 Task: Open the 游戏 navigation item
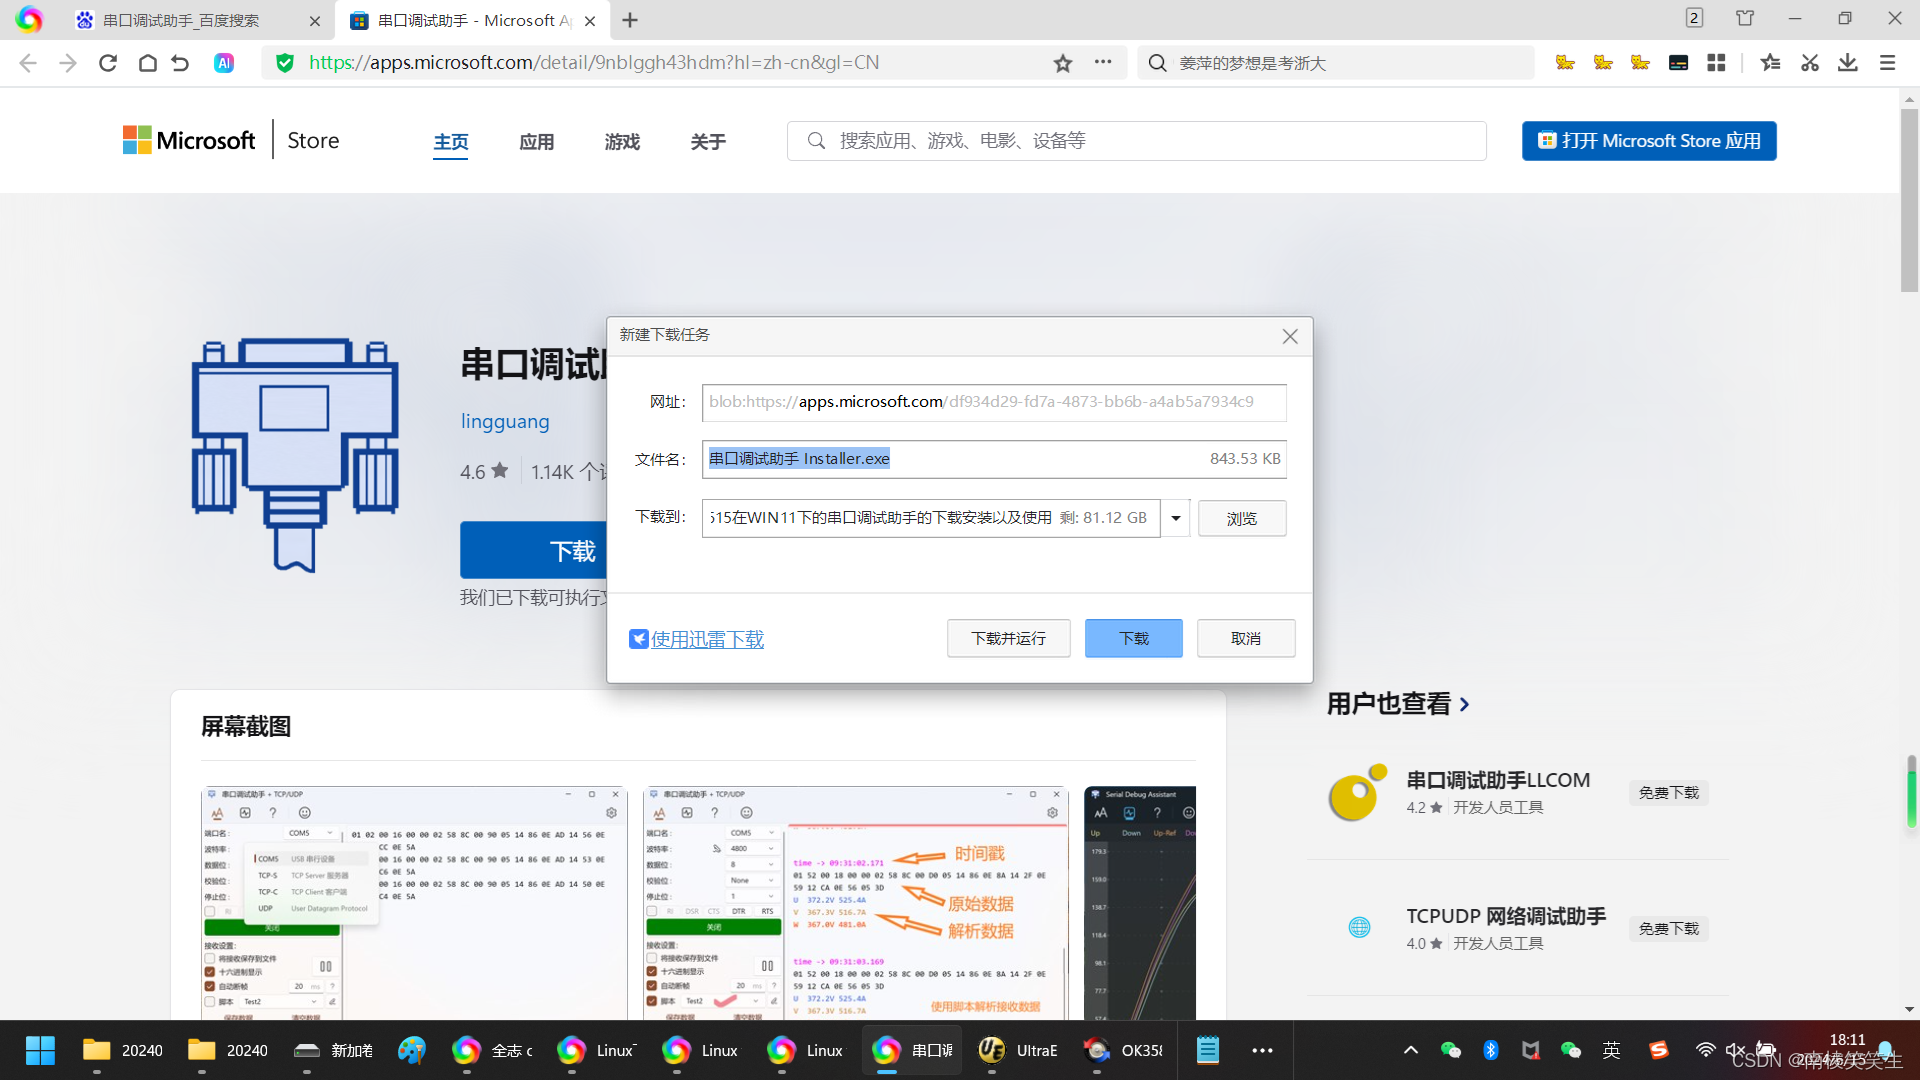pyautogui.click(x=622, y=142)
